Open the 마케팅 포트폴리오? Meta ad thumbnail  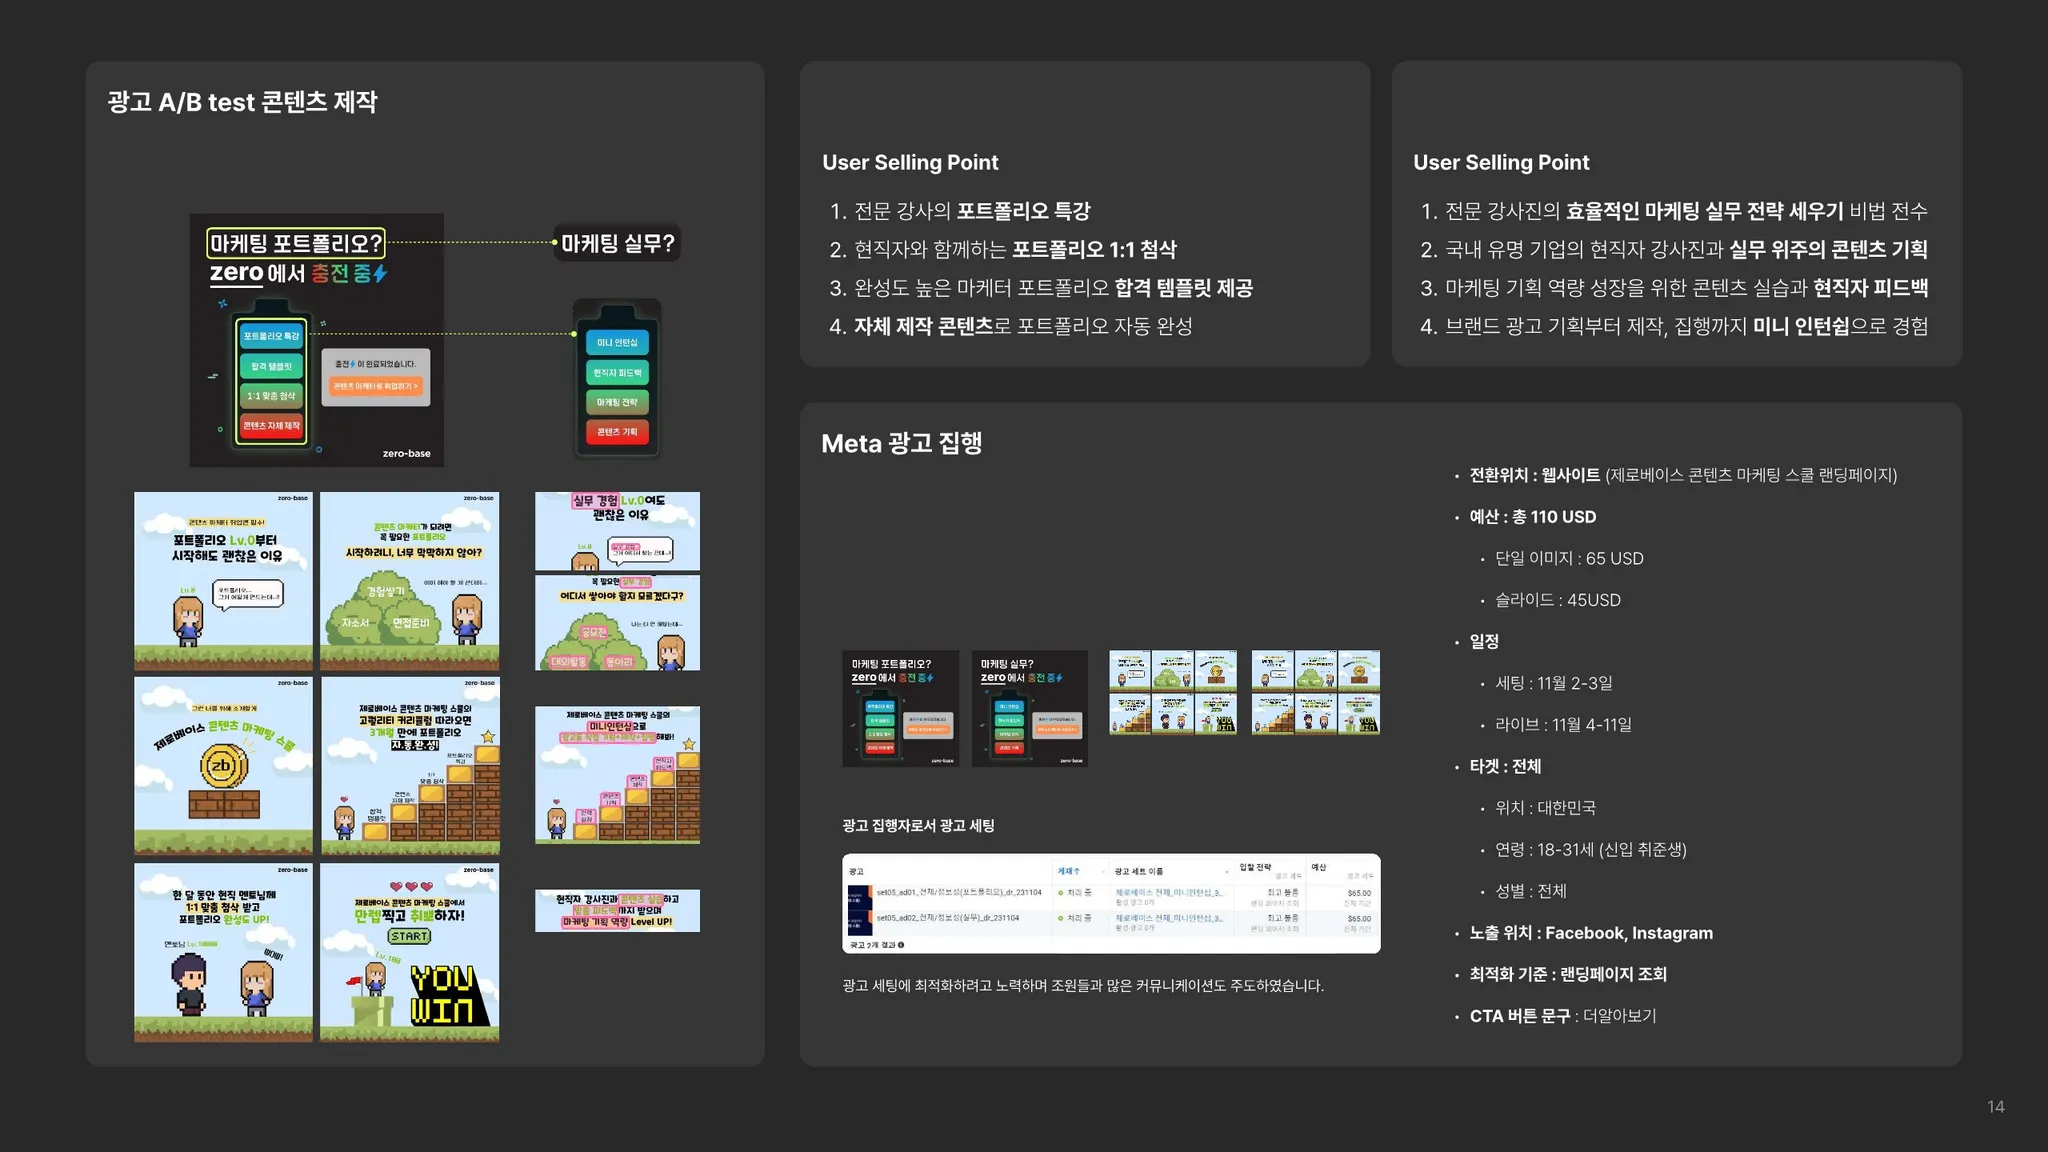900,709
